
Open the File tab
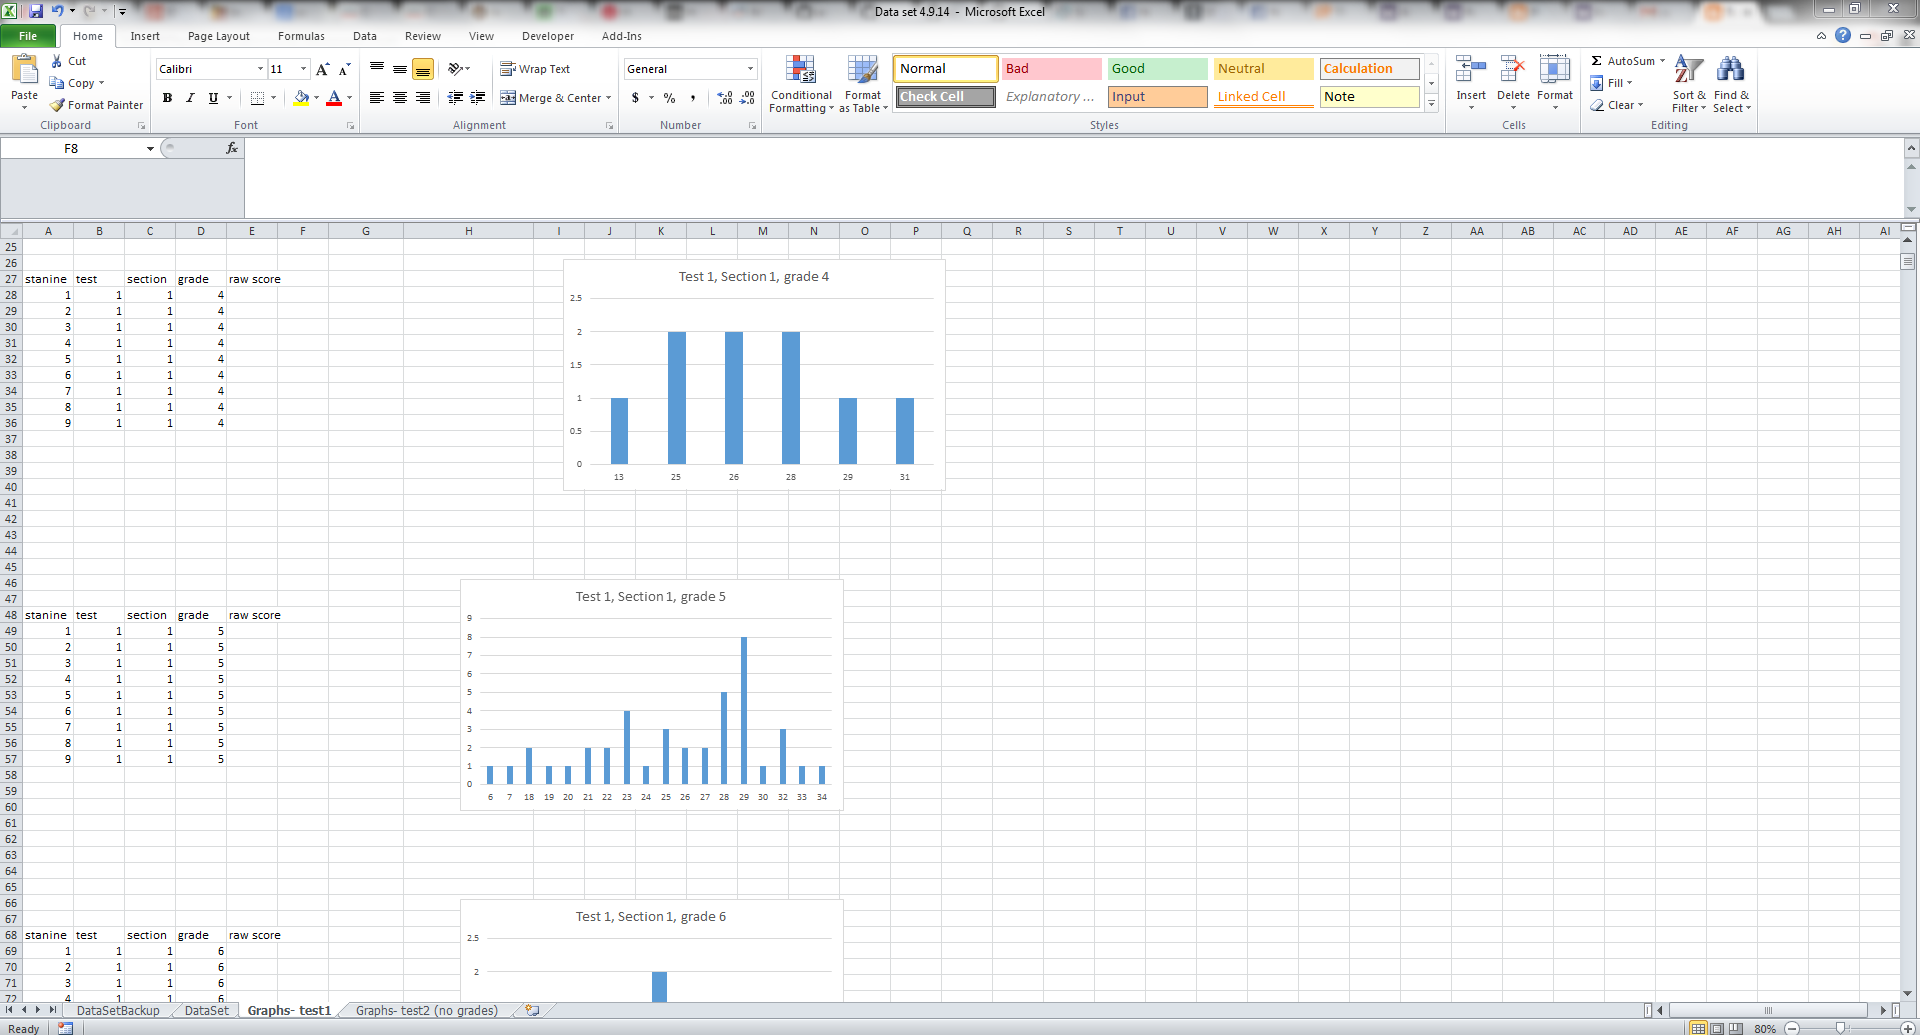pyautogui.click(x=28, y=36)
